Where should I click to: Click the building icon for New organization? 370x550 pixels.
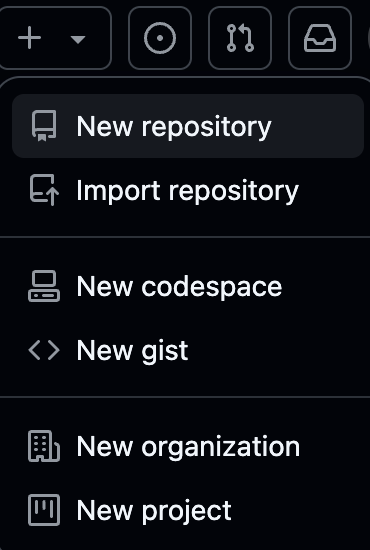click(x=44, y=446)
